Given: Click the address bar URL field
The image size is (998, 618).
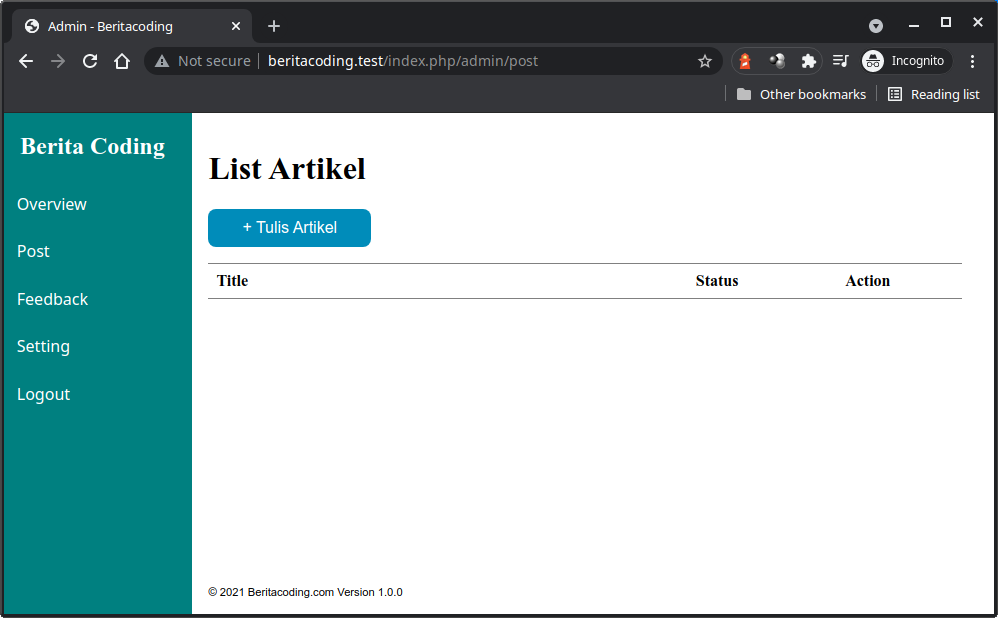Looking at the screenshot, I should coord(450,61).
